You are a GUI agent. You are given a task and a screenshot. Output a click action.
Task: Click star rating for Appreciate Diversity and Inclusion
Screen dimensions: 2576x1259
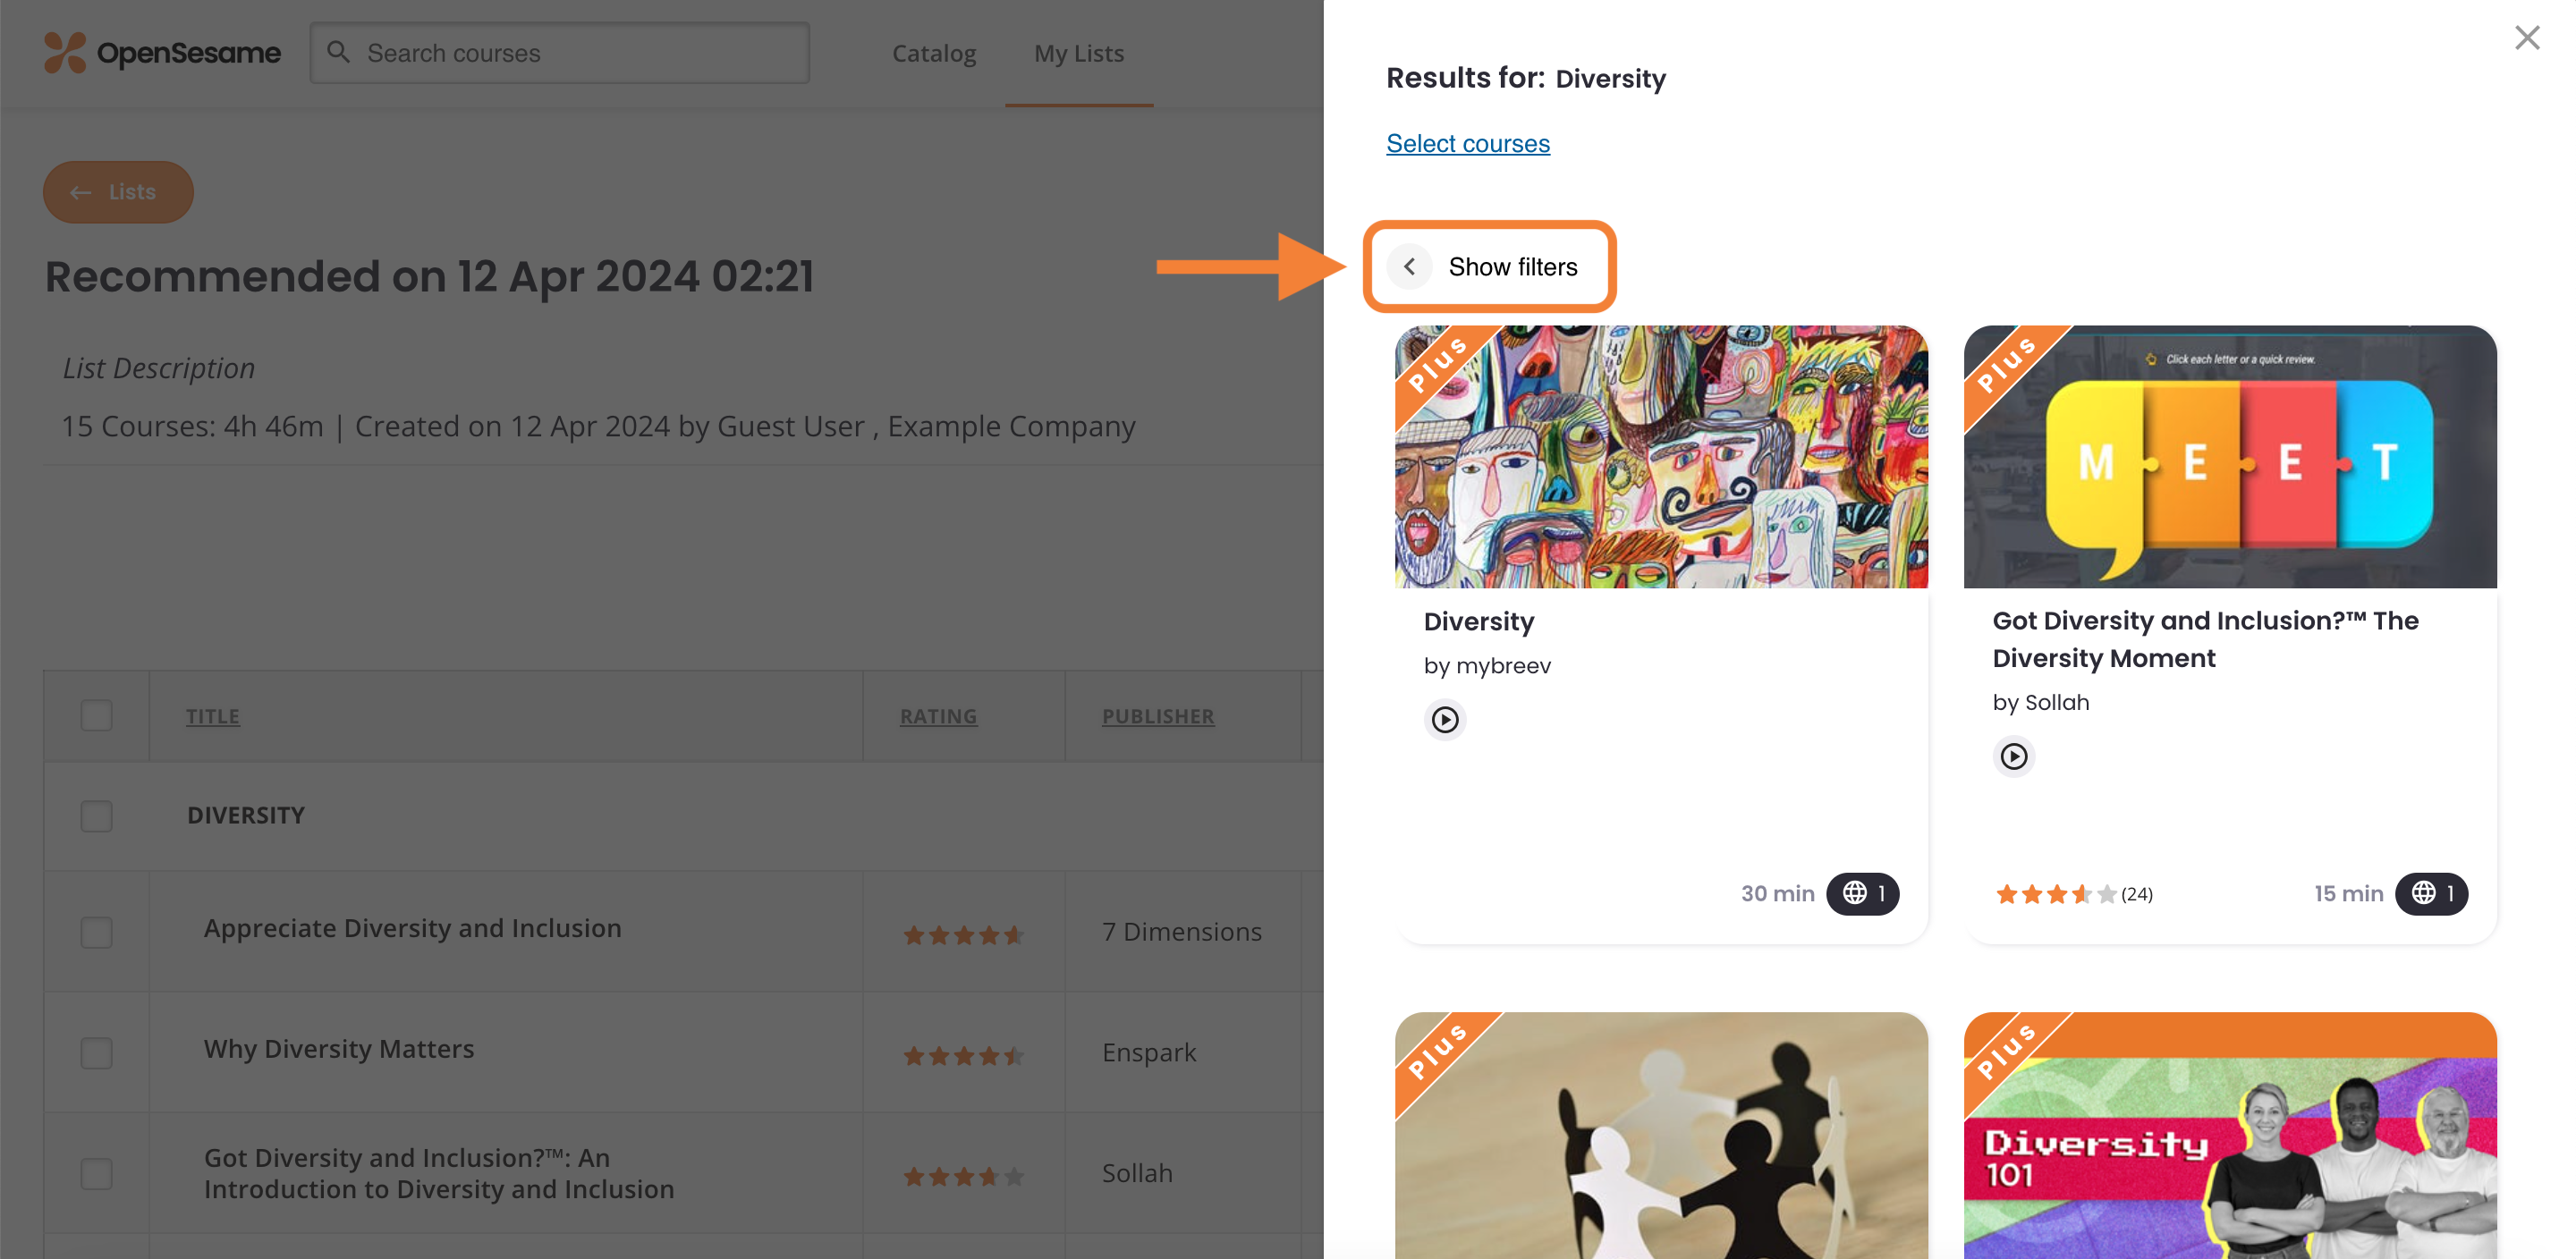click(963, 935)
